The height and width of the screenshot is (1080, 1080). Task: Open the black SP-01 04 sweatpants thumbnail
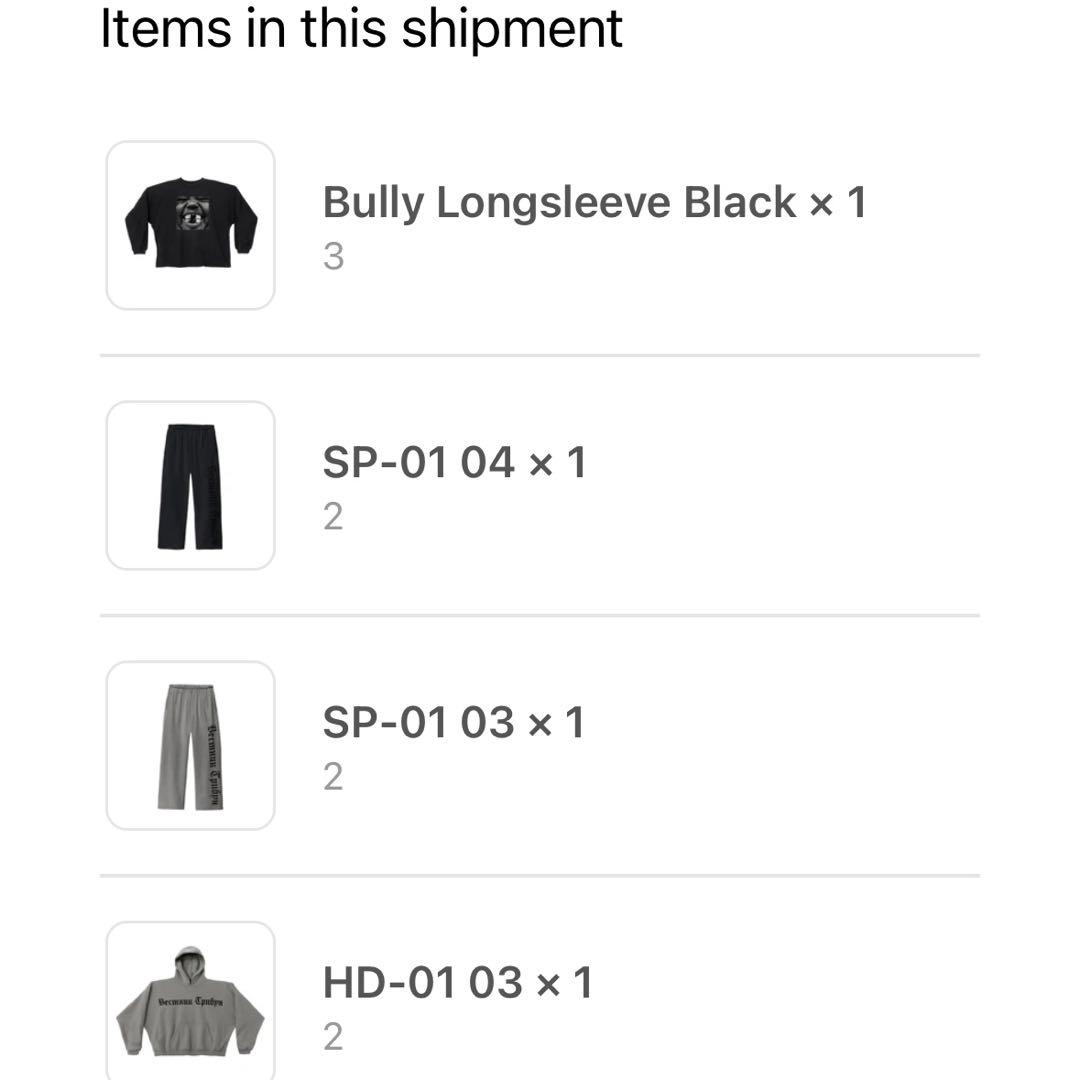191,486
